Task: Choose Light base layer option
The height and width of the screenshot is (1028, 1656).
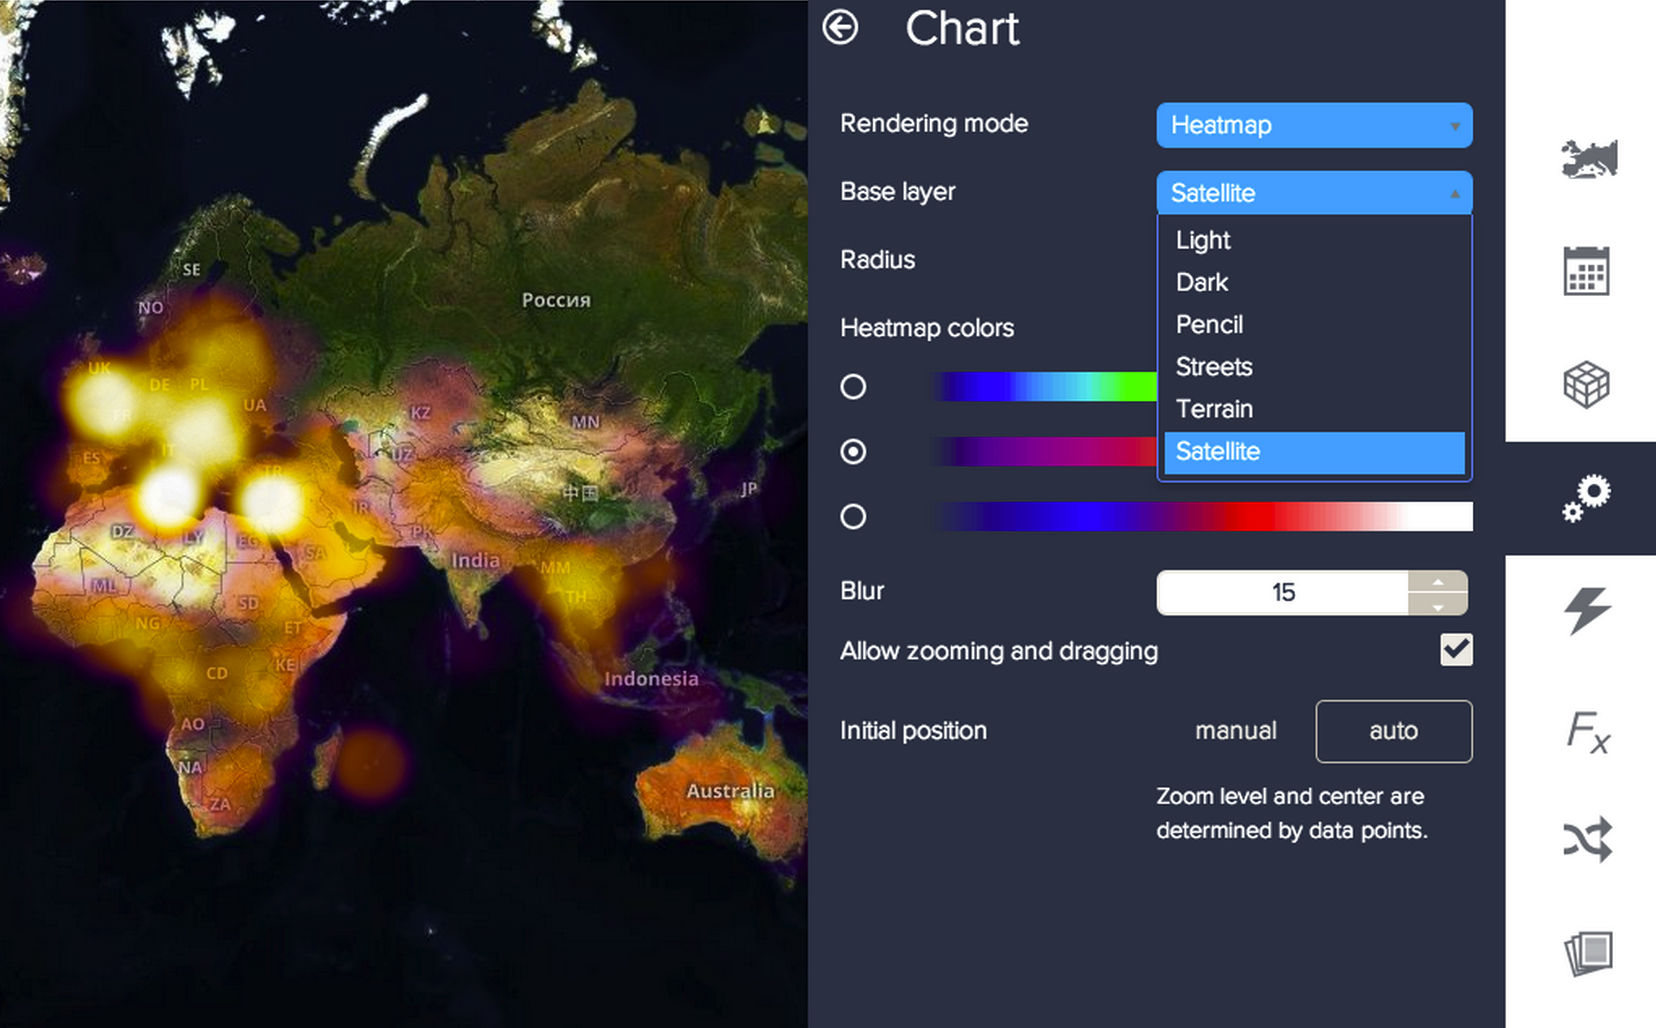Action: coord(1314,240)
